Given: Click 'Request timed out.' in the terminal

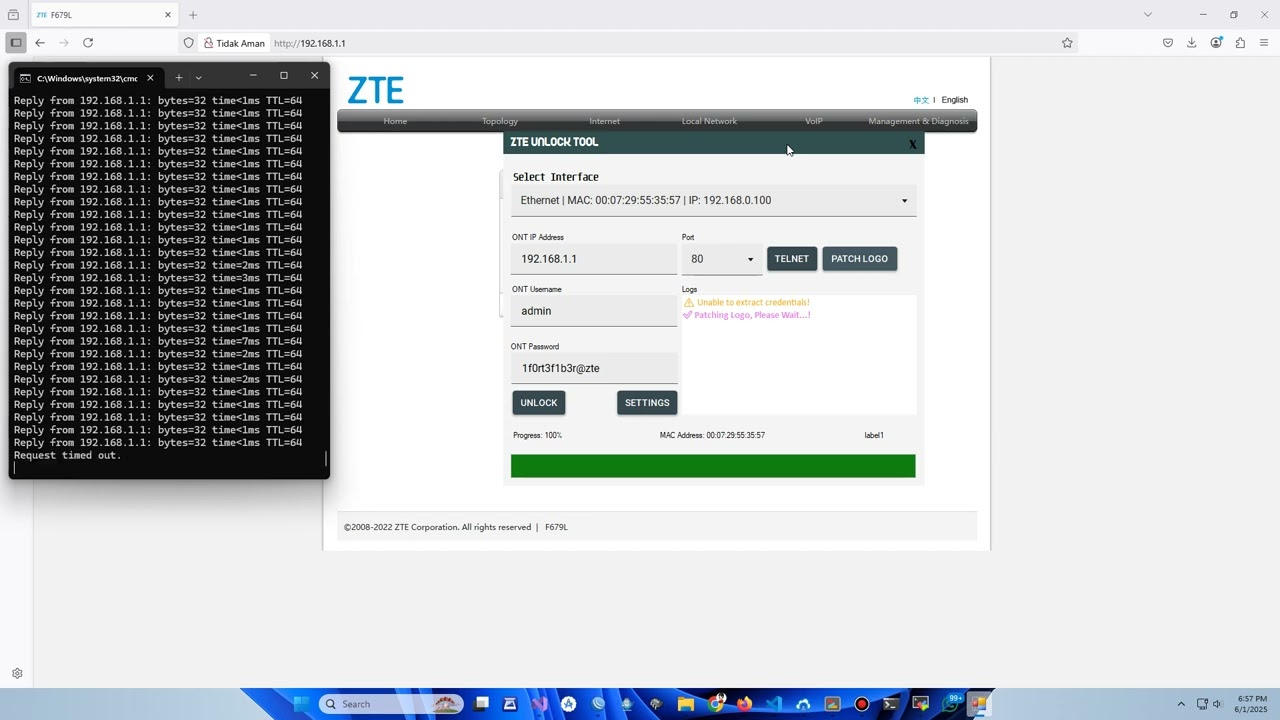Looking at the screenshot, I should 67,456.
